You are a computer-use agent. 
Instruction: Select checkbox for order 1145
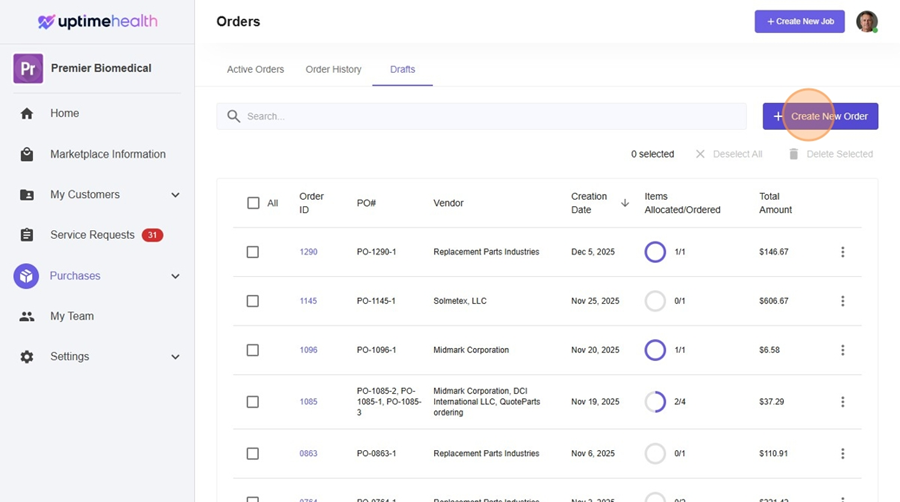(x=253, y=301)
